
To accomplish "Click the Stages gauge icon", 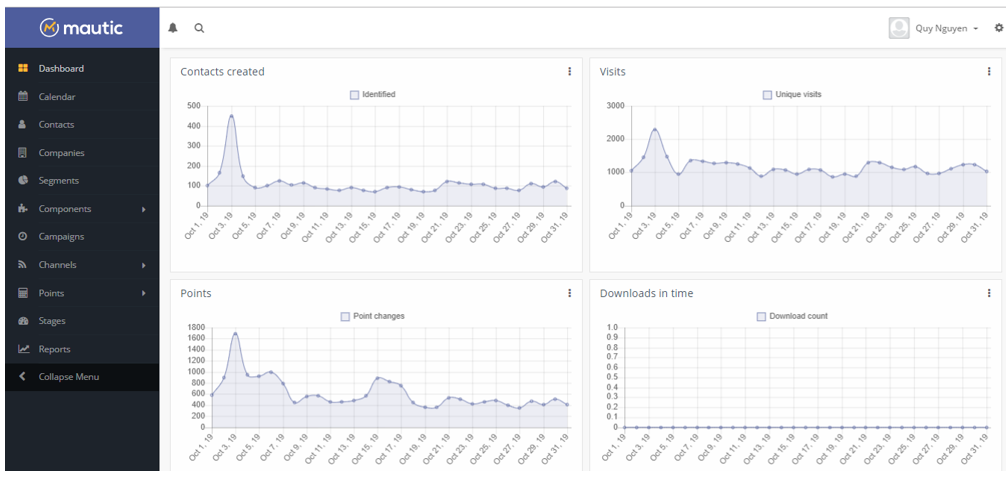I will pos(23,321).
